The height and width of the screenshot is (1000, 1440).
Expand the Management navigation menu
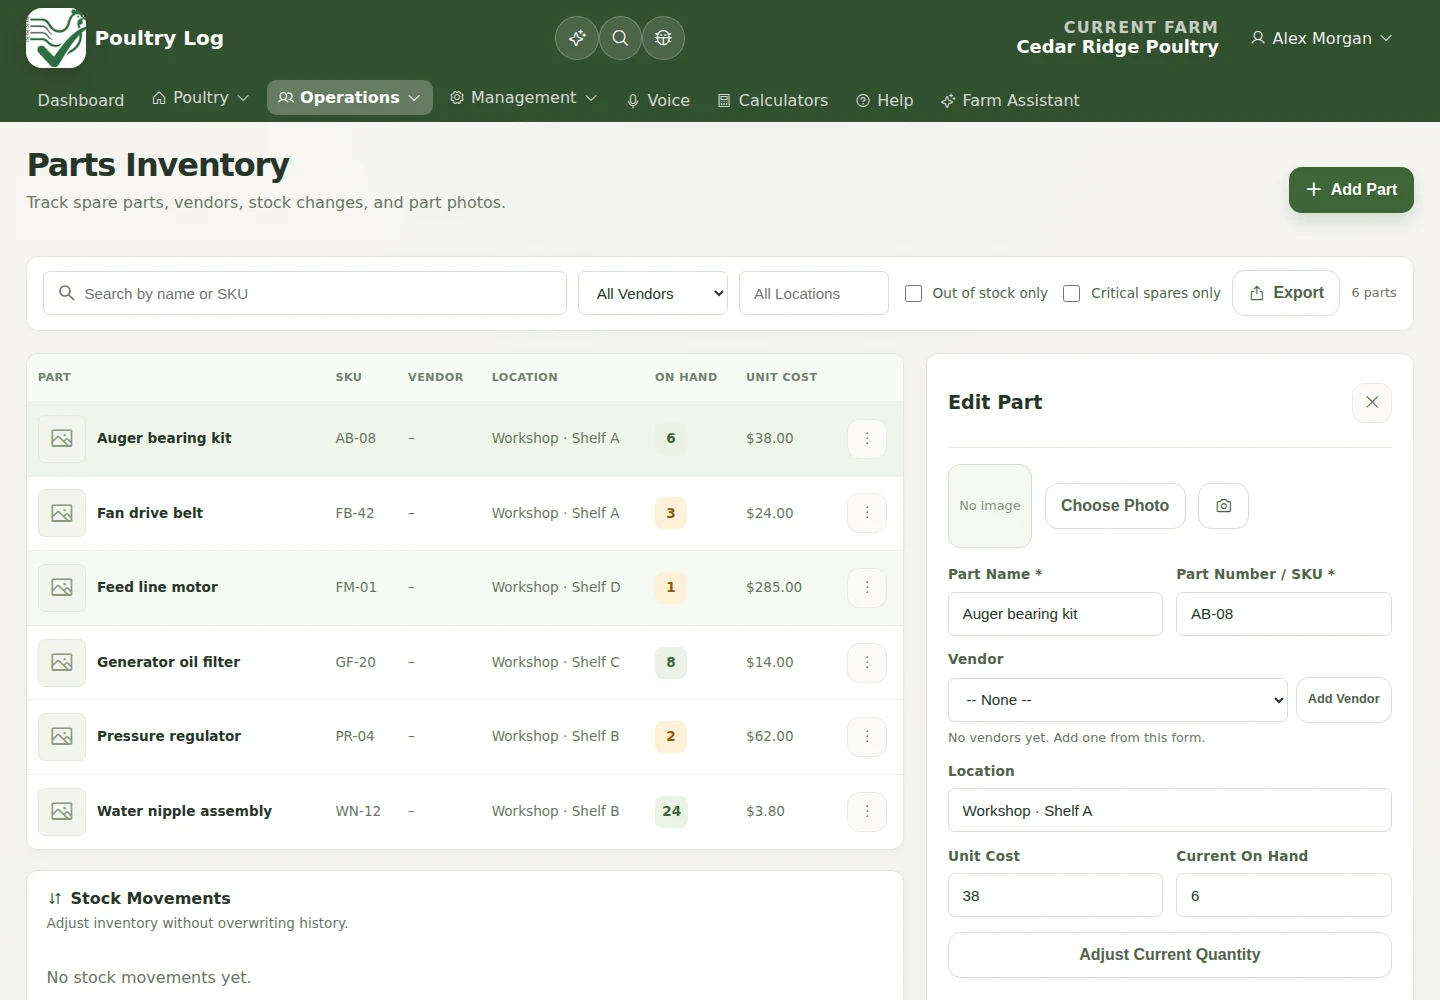pos(523,98)
